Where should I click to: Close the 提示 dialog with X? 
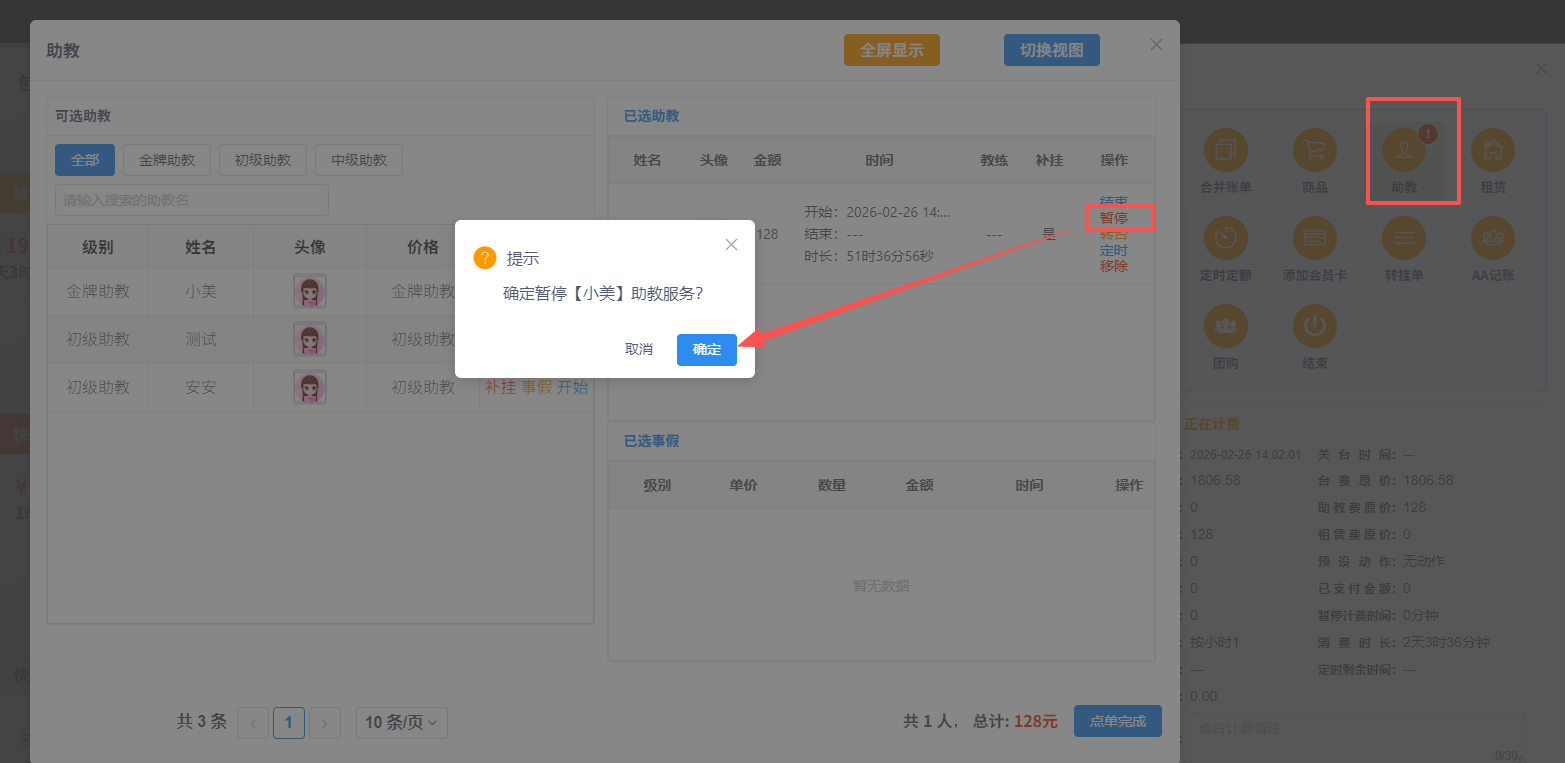click(x=731, y=245)
